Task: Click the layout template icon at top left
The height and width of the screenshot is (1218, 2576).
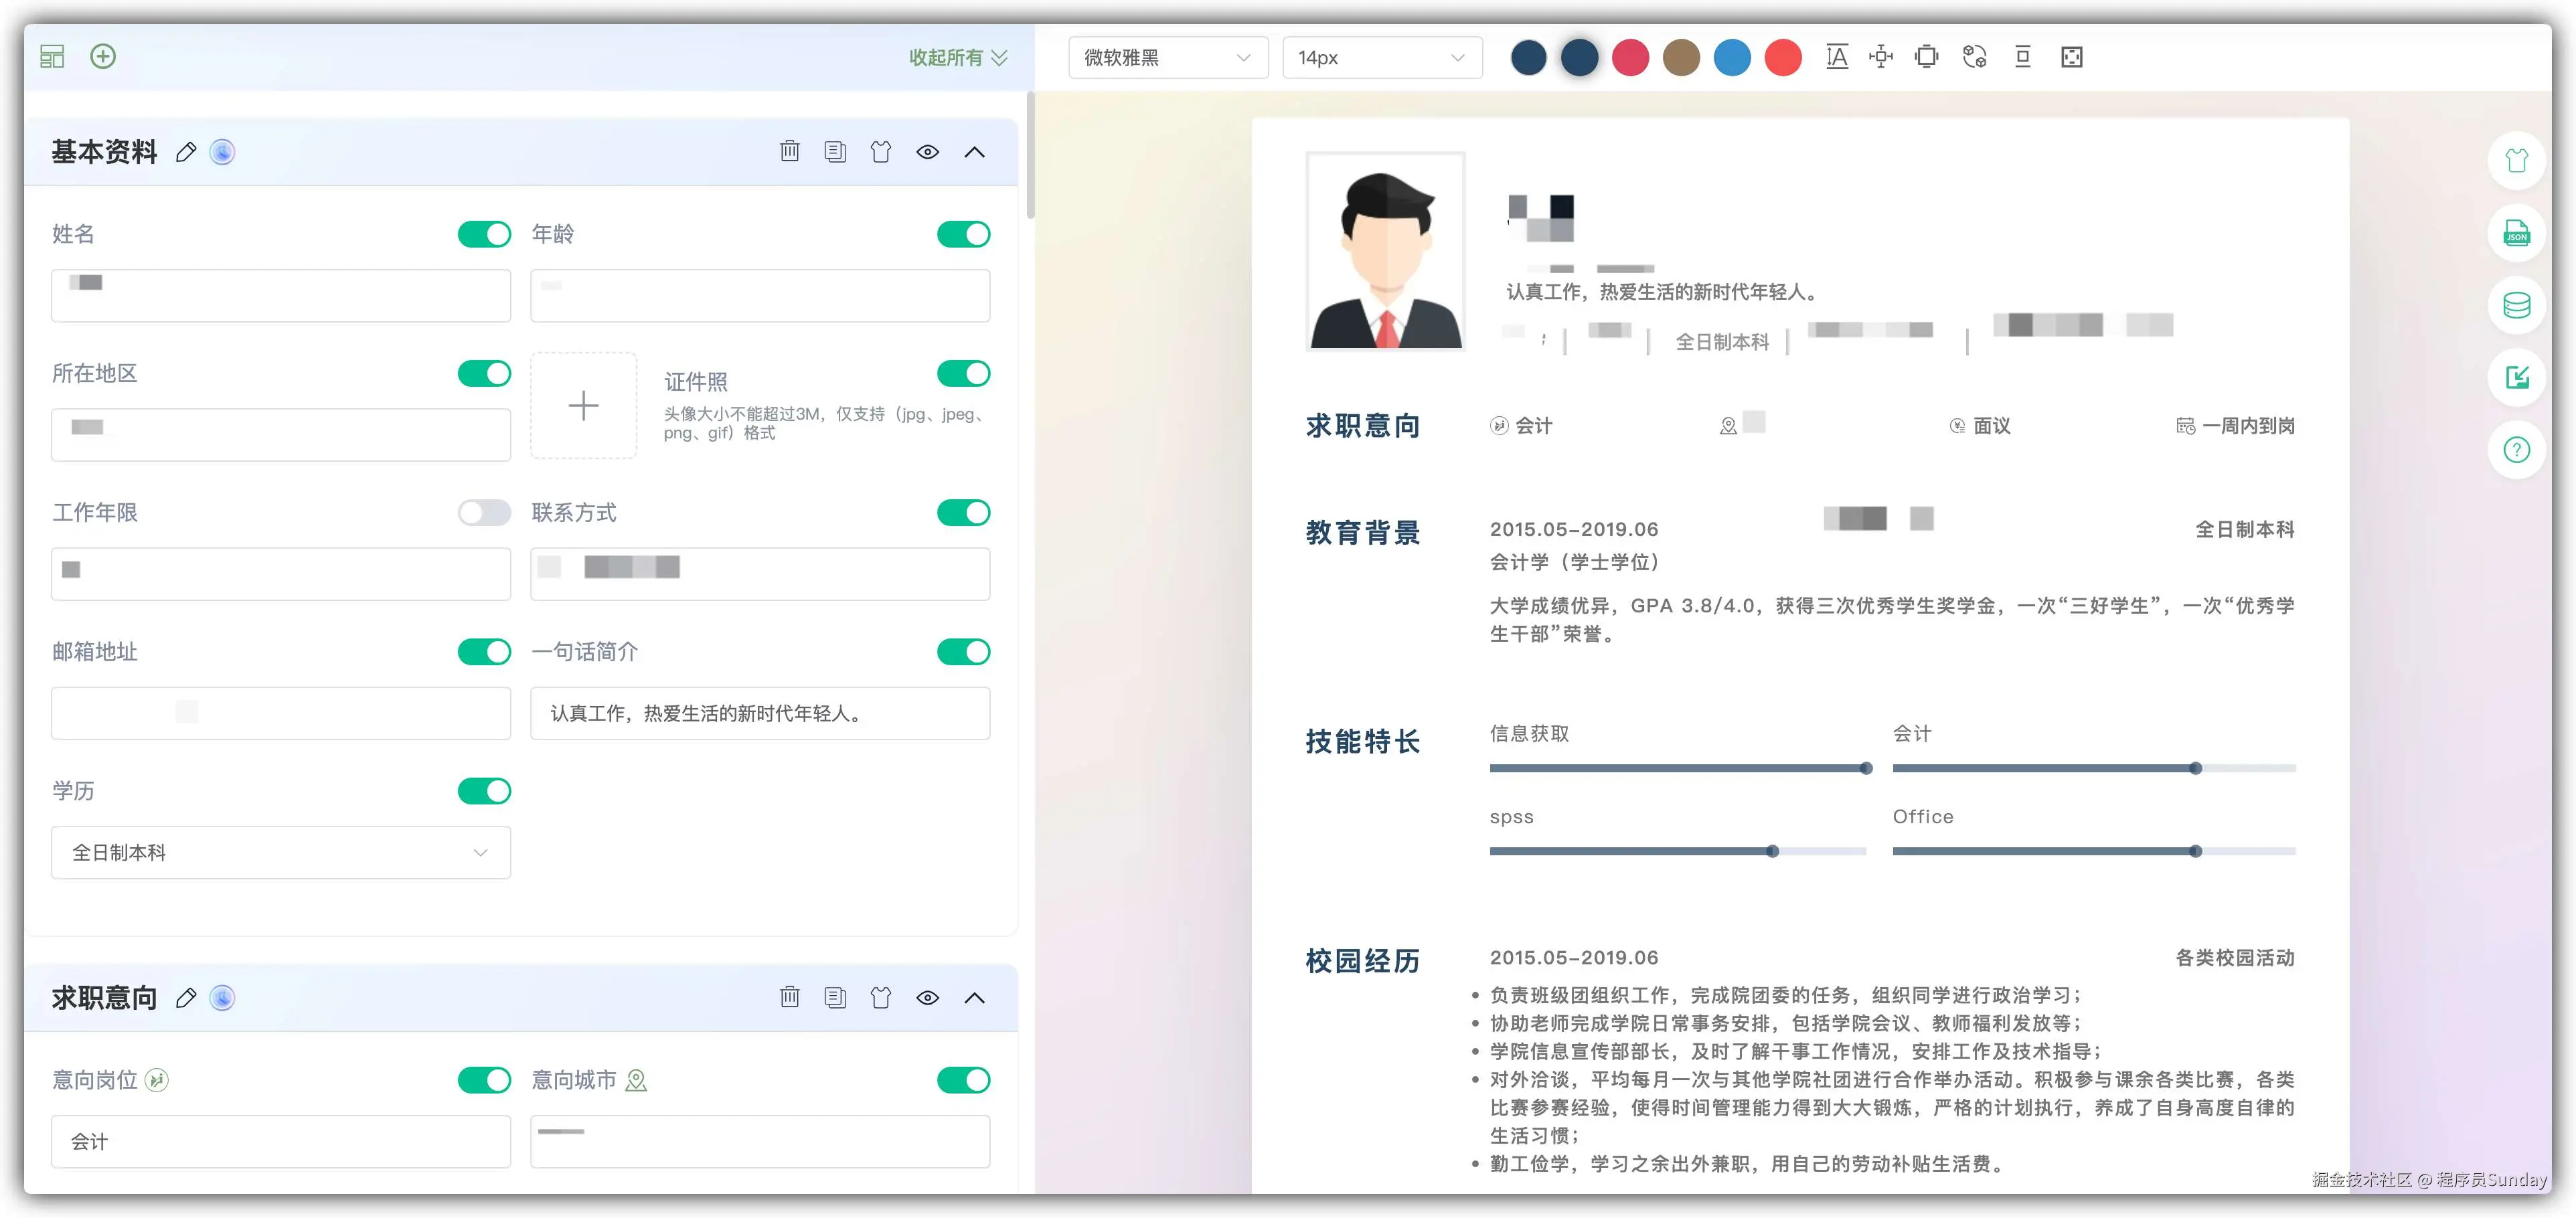Action: [x=52, y=56]
